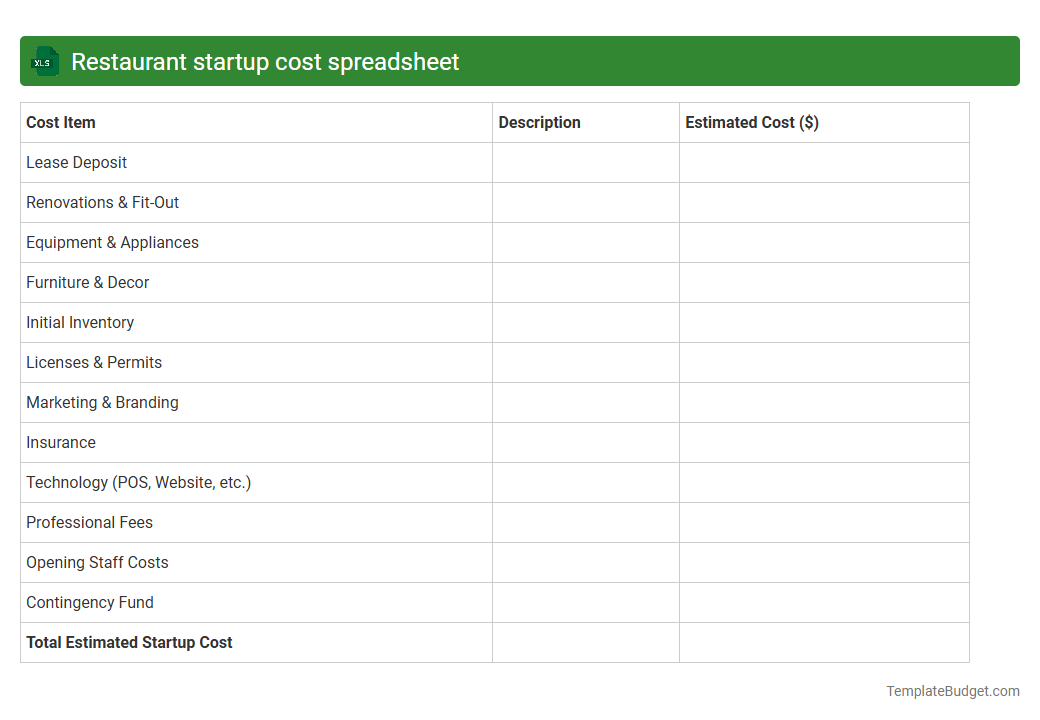This screenshot has height=720, width=1040.
Task: Open the TemplateBudget.com link
Action: pyautogui.click(x=952, y=690)
